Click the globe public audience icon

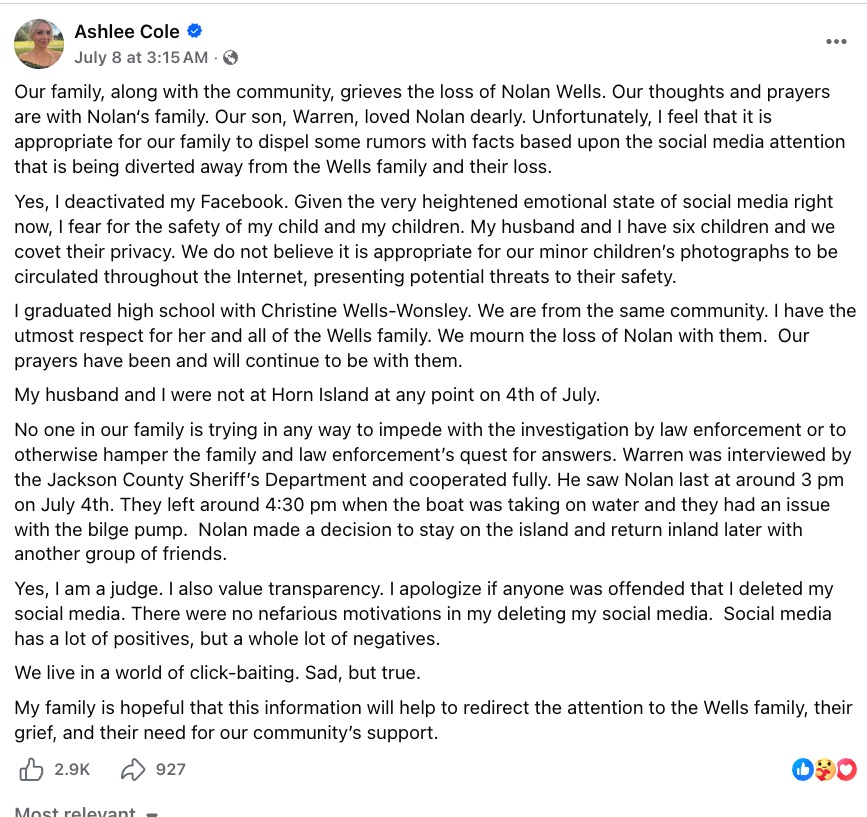231,57
